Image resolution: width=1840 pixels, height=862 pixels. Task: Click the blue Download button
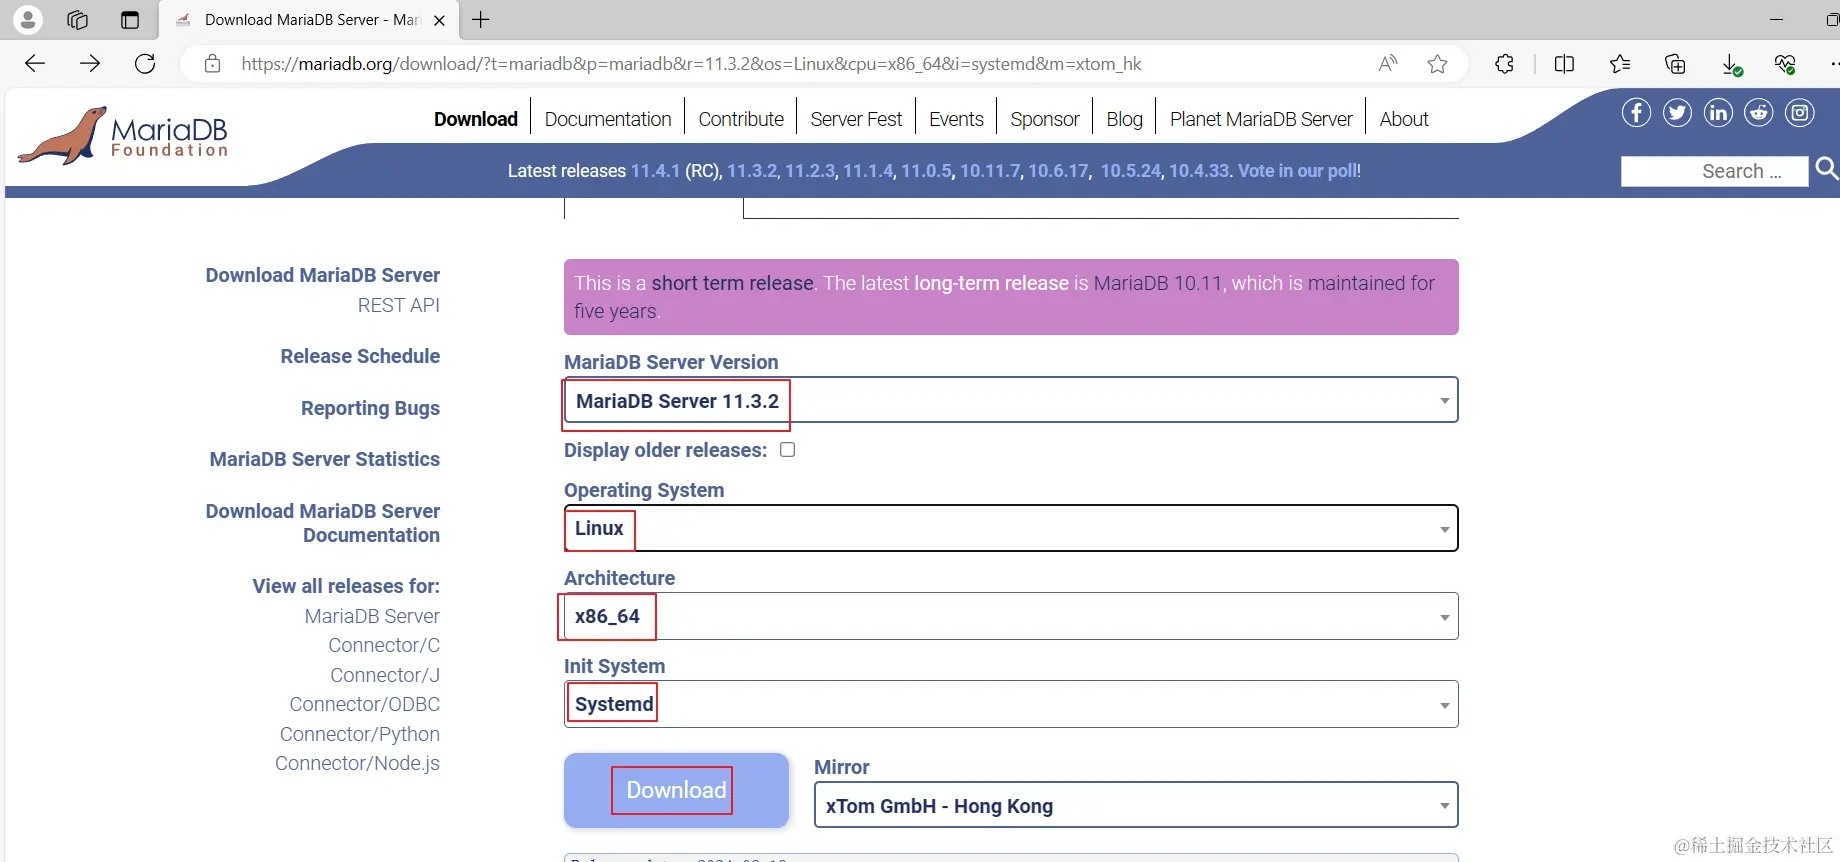676,790
